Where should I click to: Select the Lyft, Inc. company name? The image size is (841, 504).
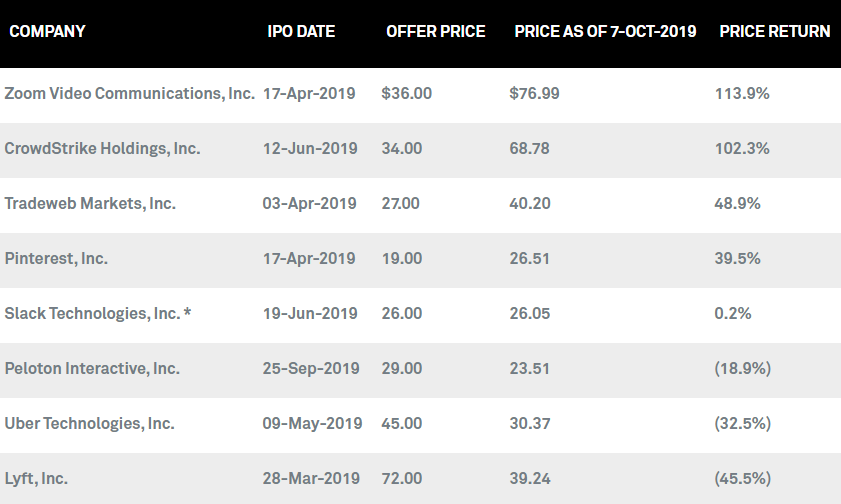(x=36, y=479)
